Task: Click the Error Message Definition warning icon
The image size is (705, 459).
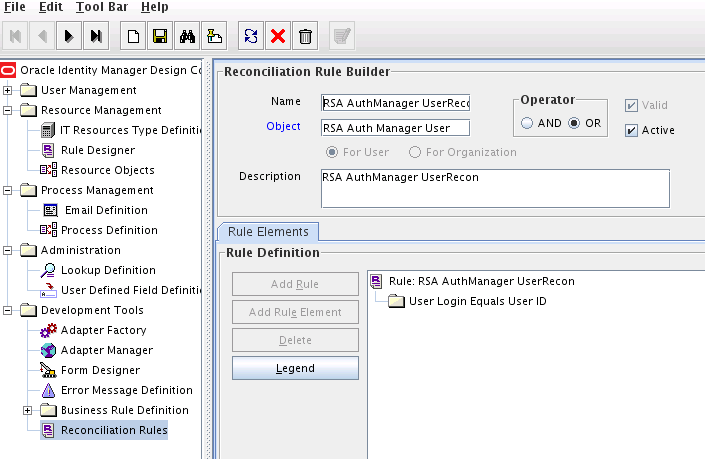Action: point(48,390)
